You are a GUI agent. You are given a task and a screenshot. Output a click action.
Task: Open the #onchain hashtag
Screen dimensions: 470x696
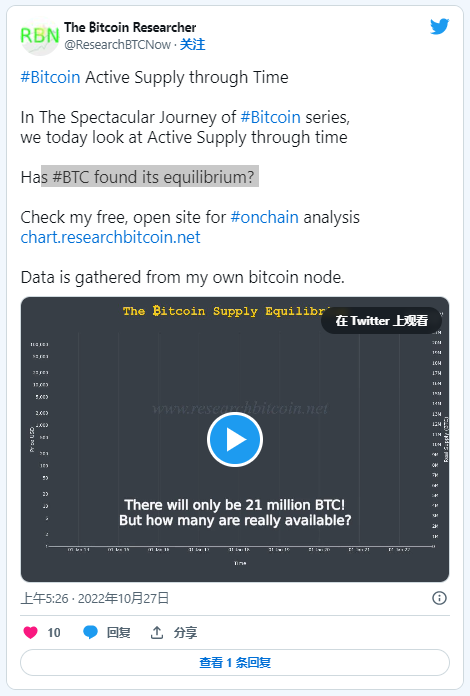(265, 218)
